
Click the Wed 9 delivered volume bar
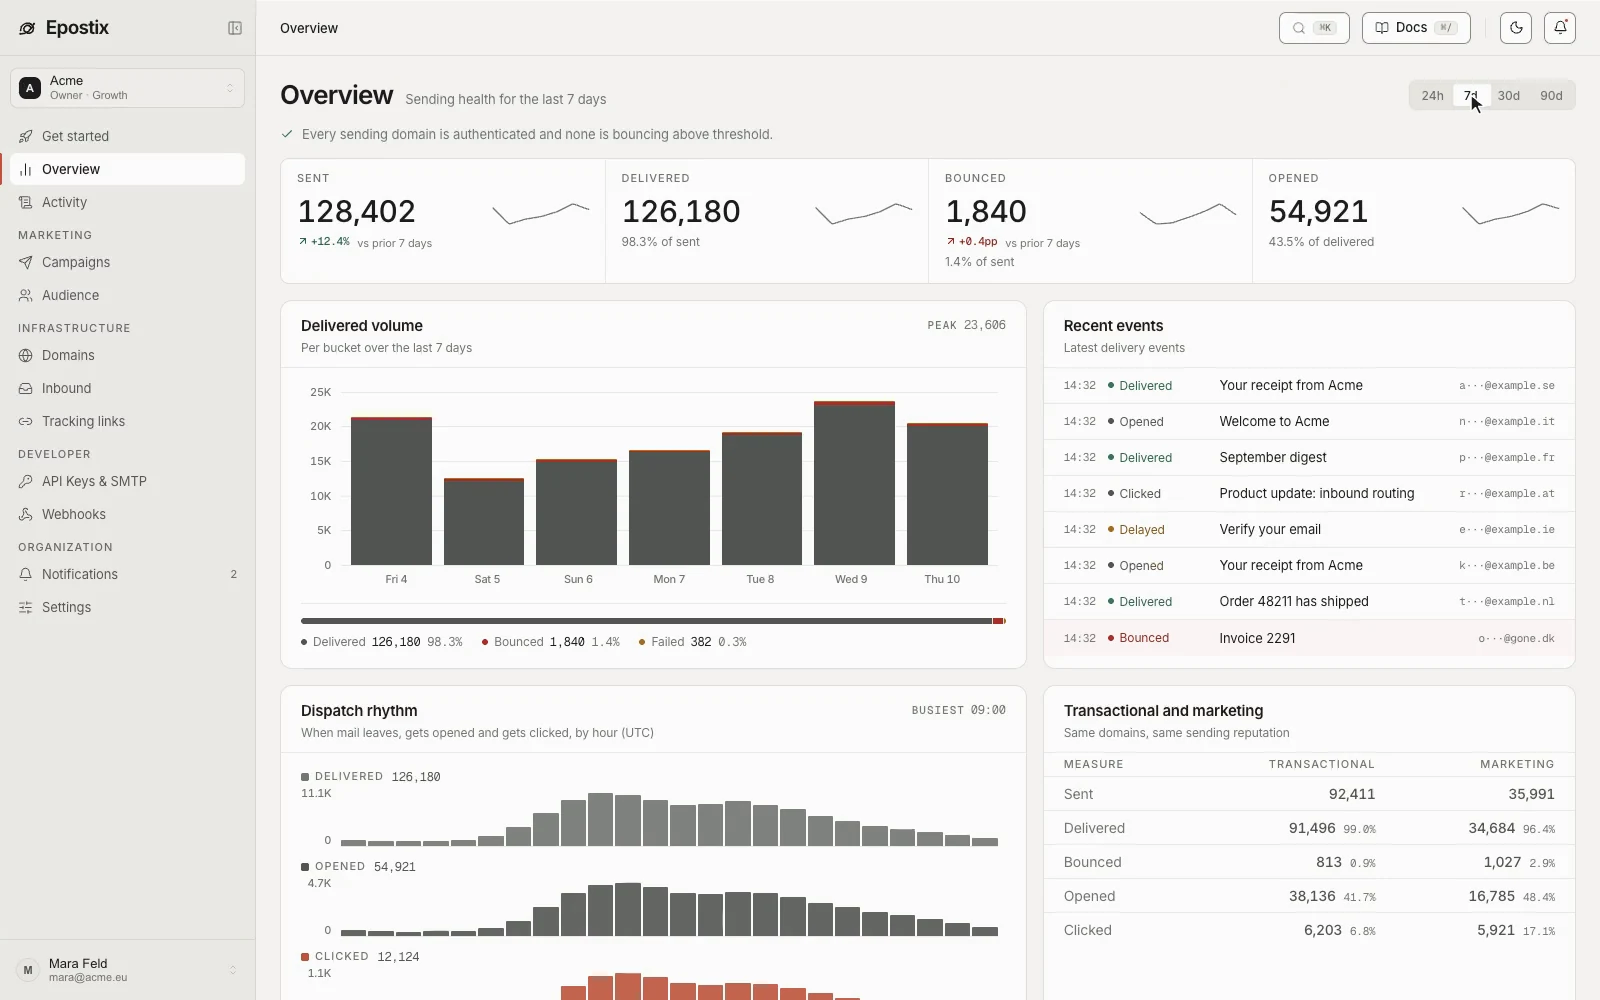pos(854,483)
